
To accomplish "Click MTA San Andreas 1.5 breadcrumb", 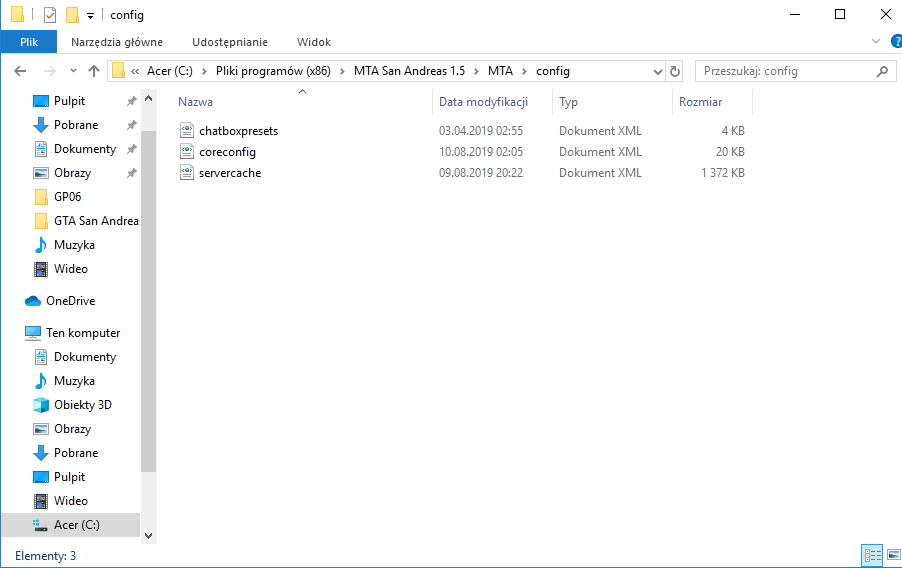I will click(x=409, y=71).
